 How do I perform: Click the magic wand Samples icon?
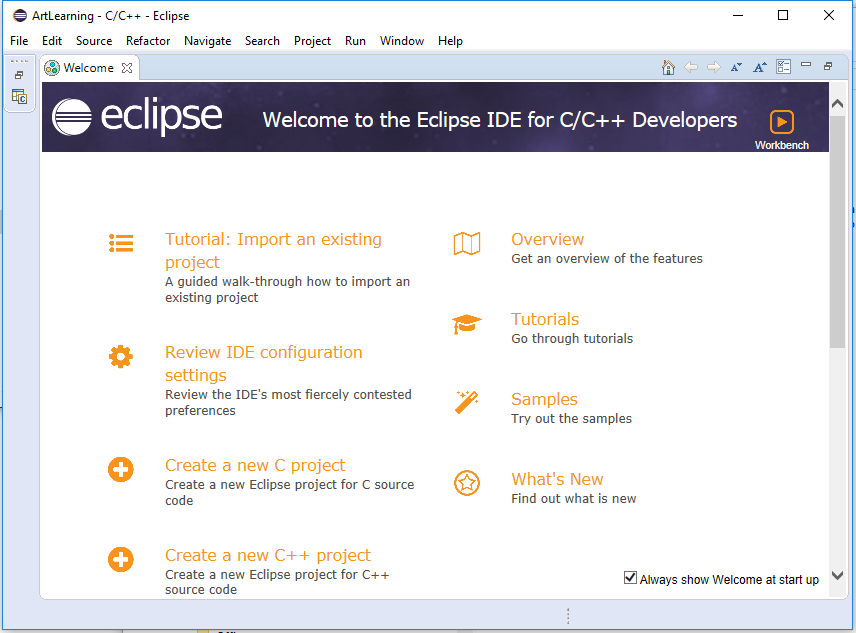tap(467, 402)
